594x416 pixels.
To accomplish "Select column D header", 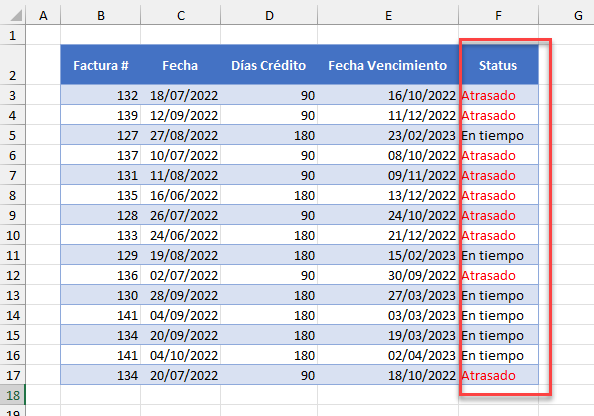I will click(269, 16).
